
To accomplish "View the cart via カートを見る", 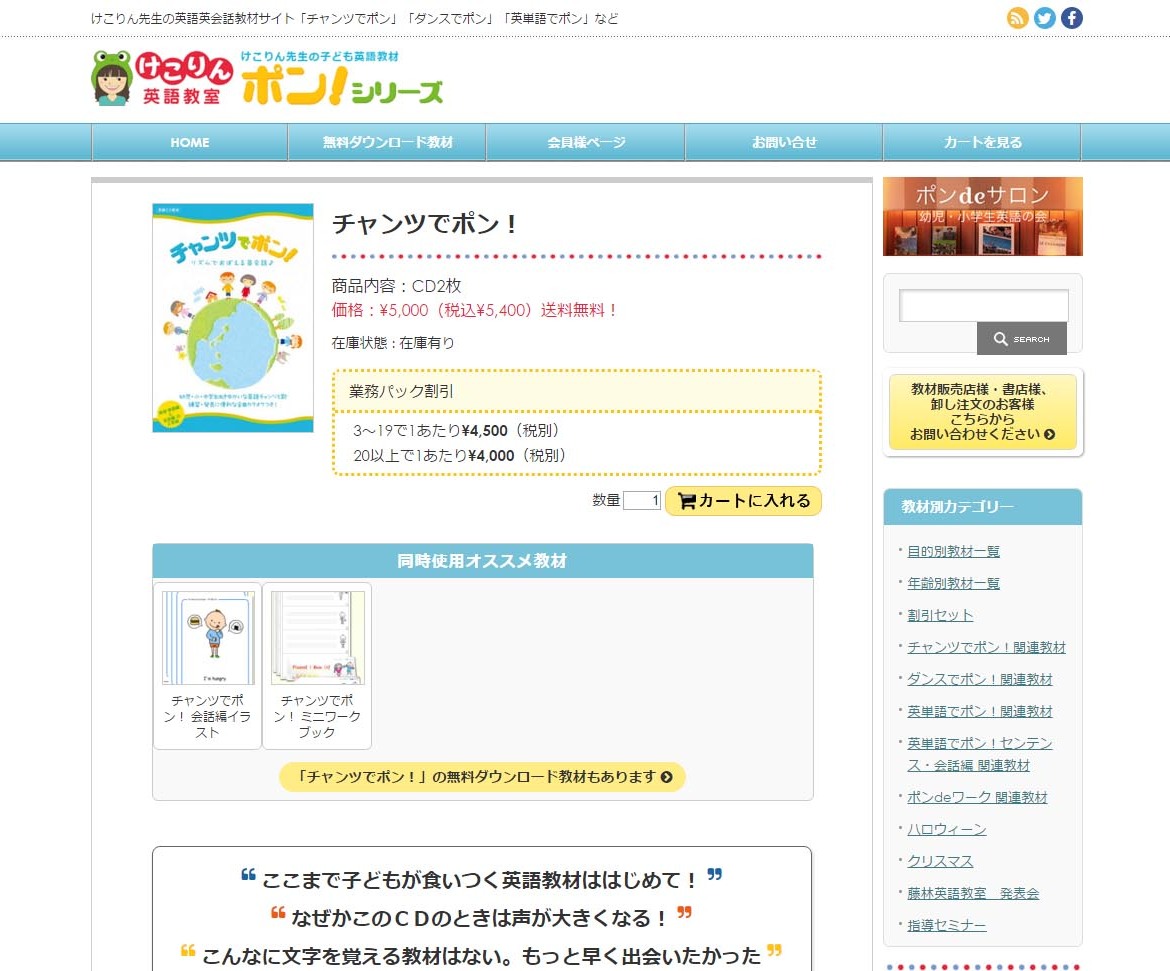I will [x=981, y=142].
